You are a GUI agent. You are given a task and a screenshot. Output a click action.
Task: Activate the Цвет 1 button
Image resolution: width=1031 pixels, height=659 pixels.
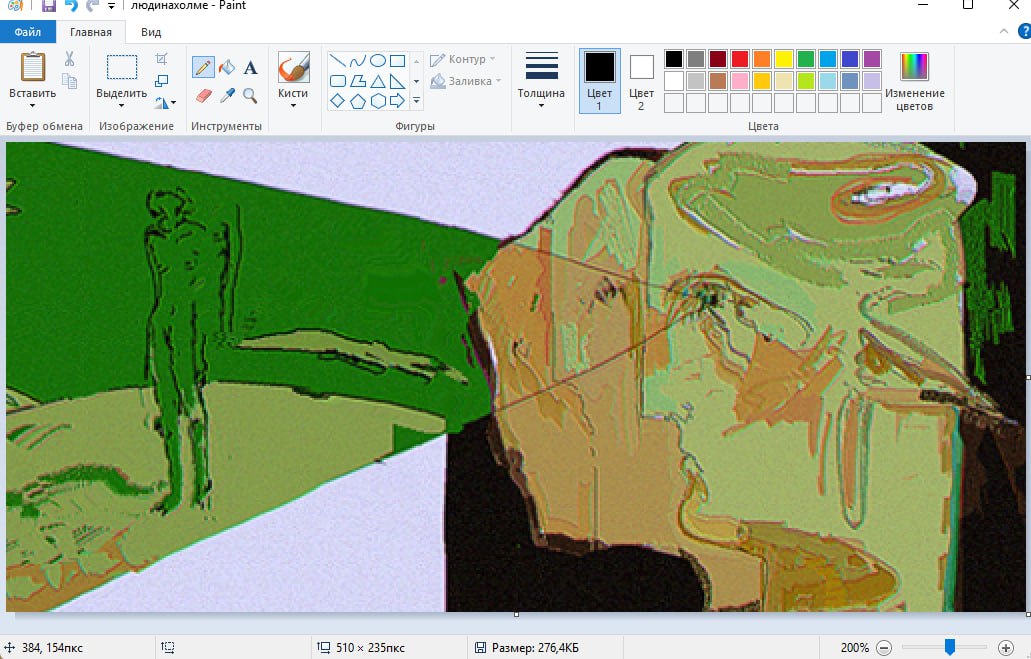click(600, 80)
